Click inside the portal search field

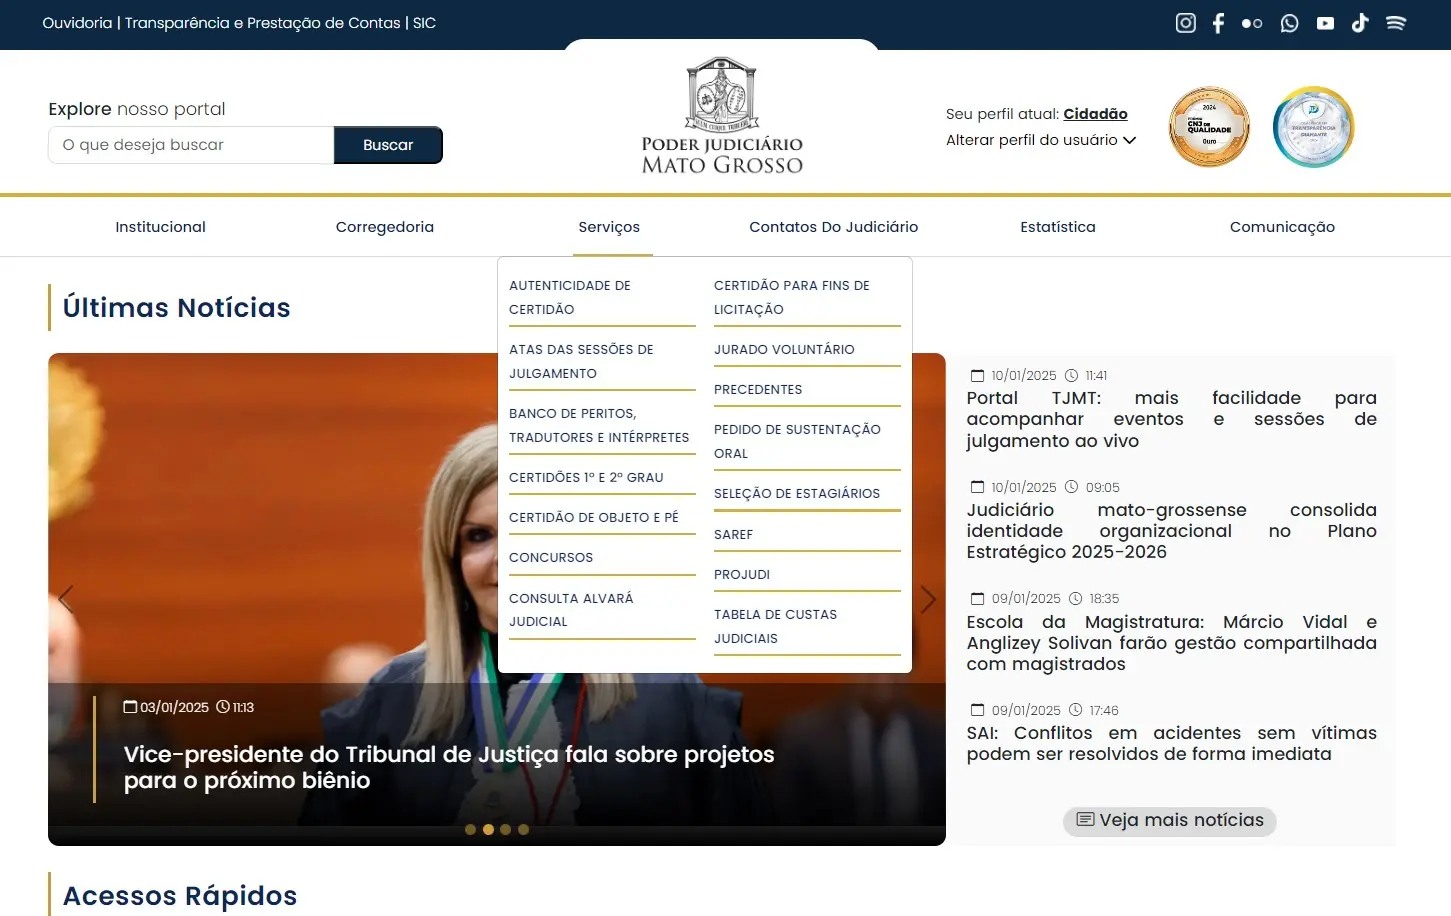[x=190, y=144]
